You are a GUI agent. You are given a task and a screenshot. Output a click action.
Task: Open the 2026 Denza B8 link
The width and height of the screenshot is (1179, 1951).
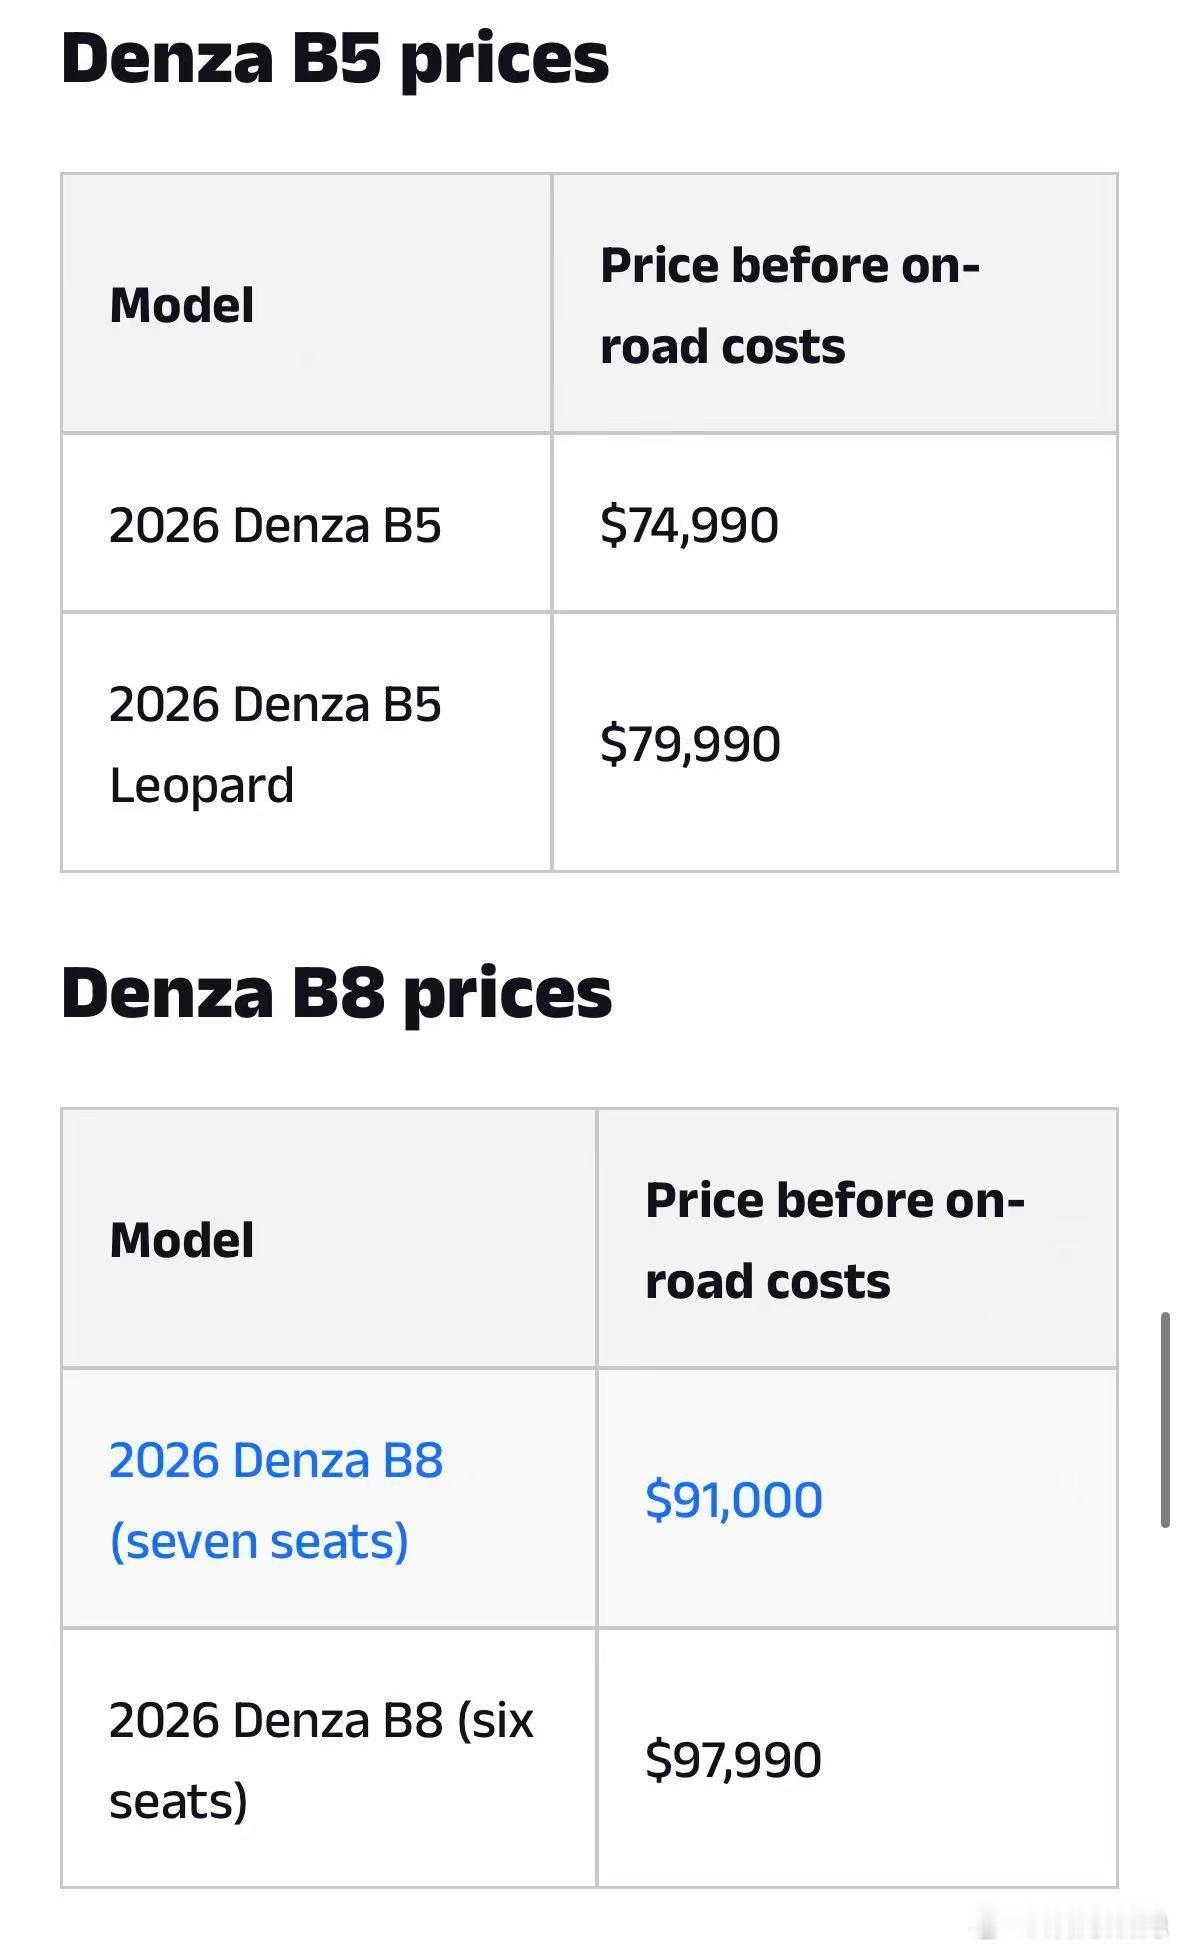[275, 1460]
